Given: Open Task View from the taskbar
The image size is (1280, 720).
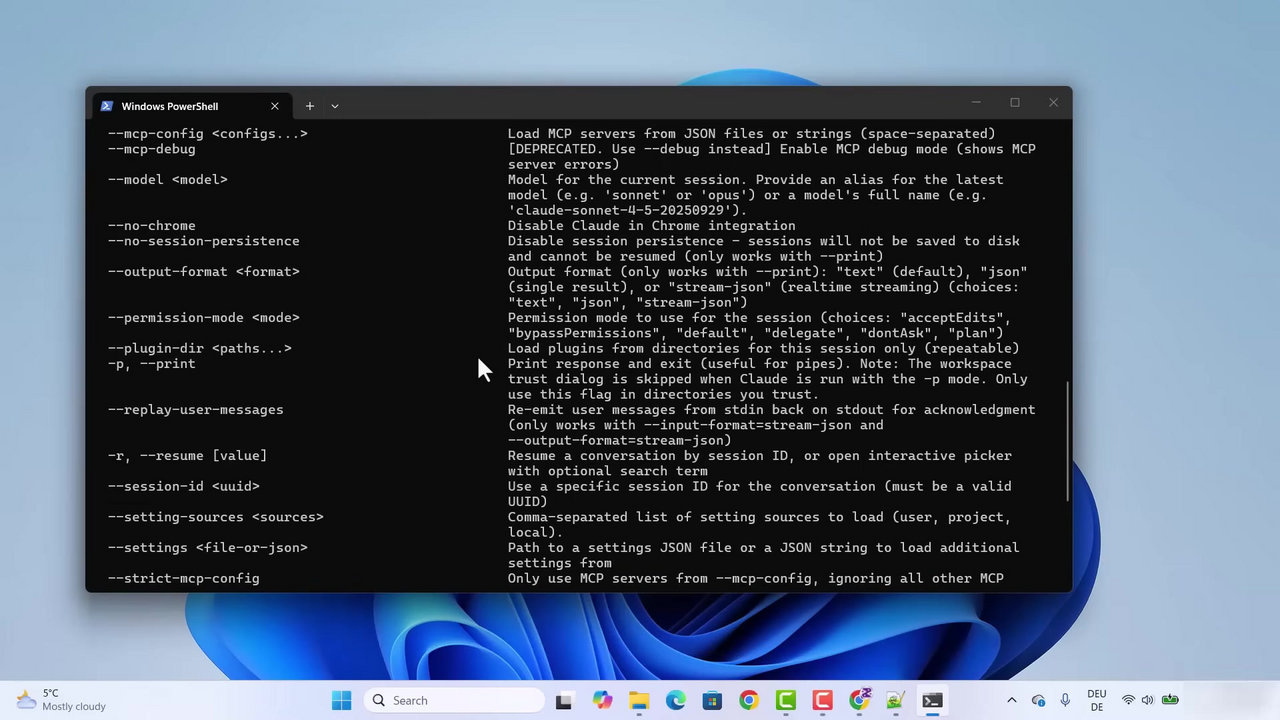Looking at the screenshot, I should [564, 700].
